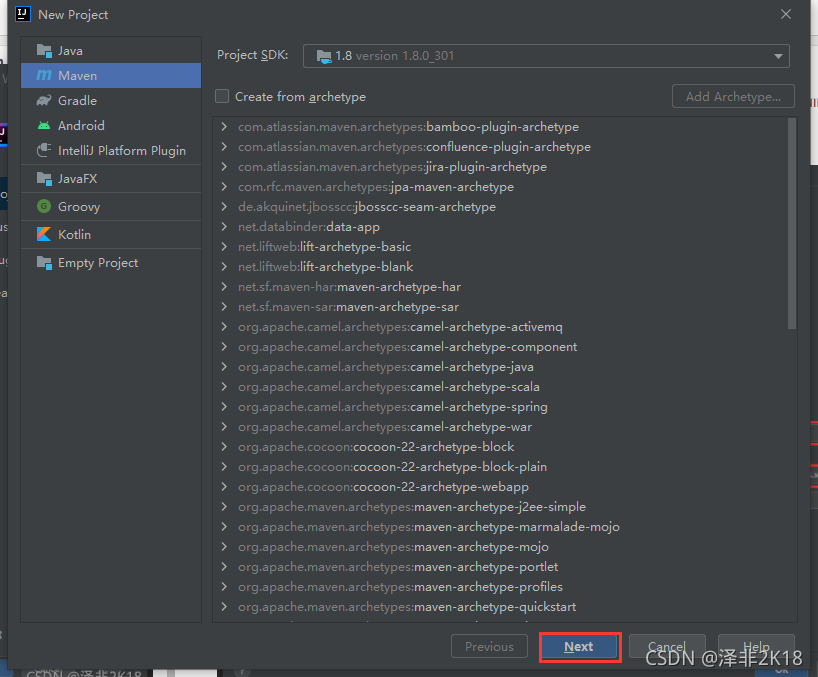Click the Android robot icon

[x=44, y=126]
